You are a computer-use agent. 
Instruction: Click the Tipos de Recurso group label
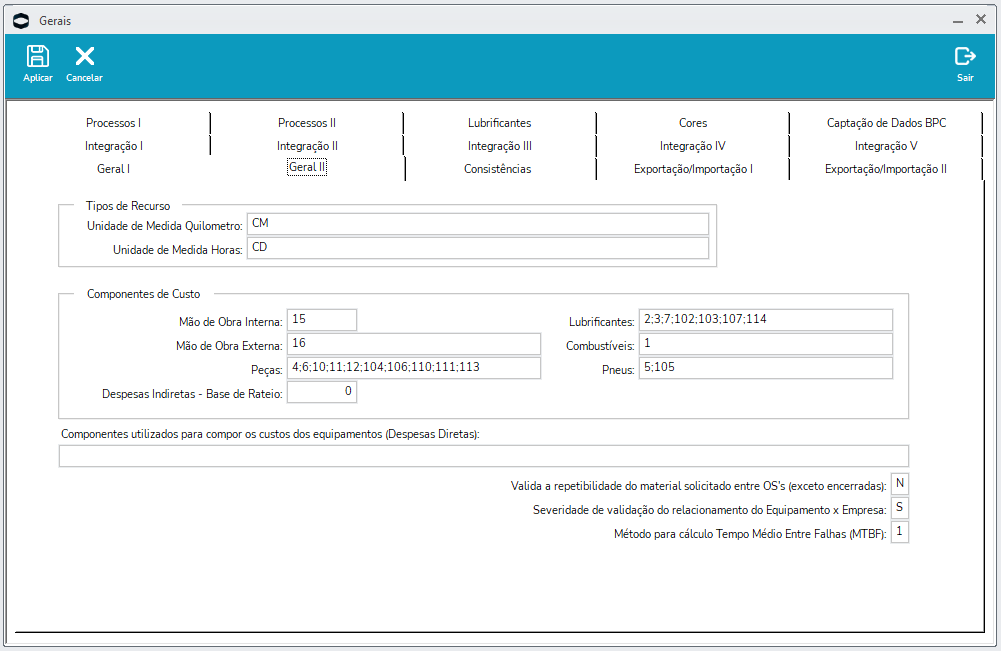128,206
